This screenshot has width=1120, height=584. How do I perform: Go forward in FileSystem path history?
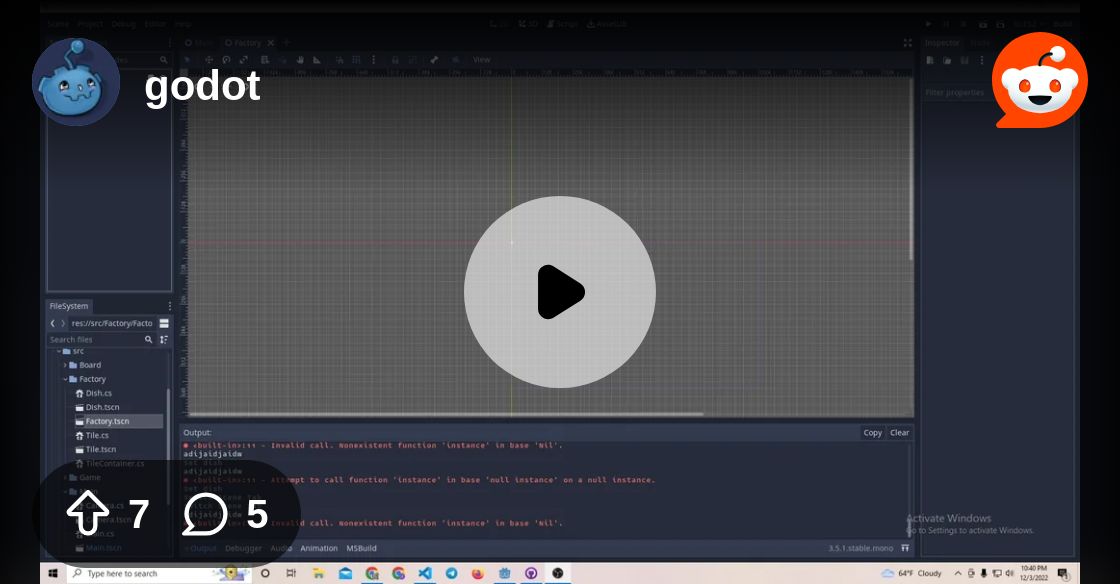pyautogui.click(x=63, y=323)
